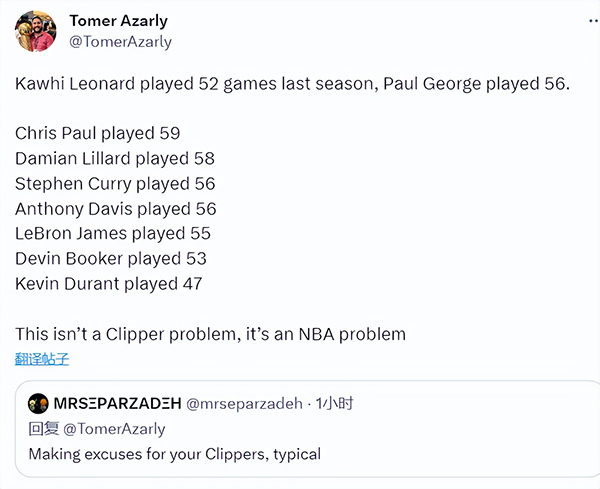The image size is (600, 489).
Task: Click @TomerAzarly mention after 回复
Action: pyautogui.click(x=114, y=429)
